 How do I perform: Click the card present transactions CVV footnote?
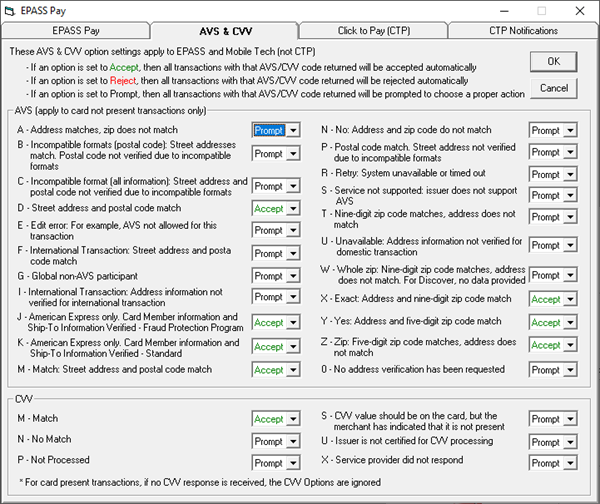click(200, 483)
